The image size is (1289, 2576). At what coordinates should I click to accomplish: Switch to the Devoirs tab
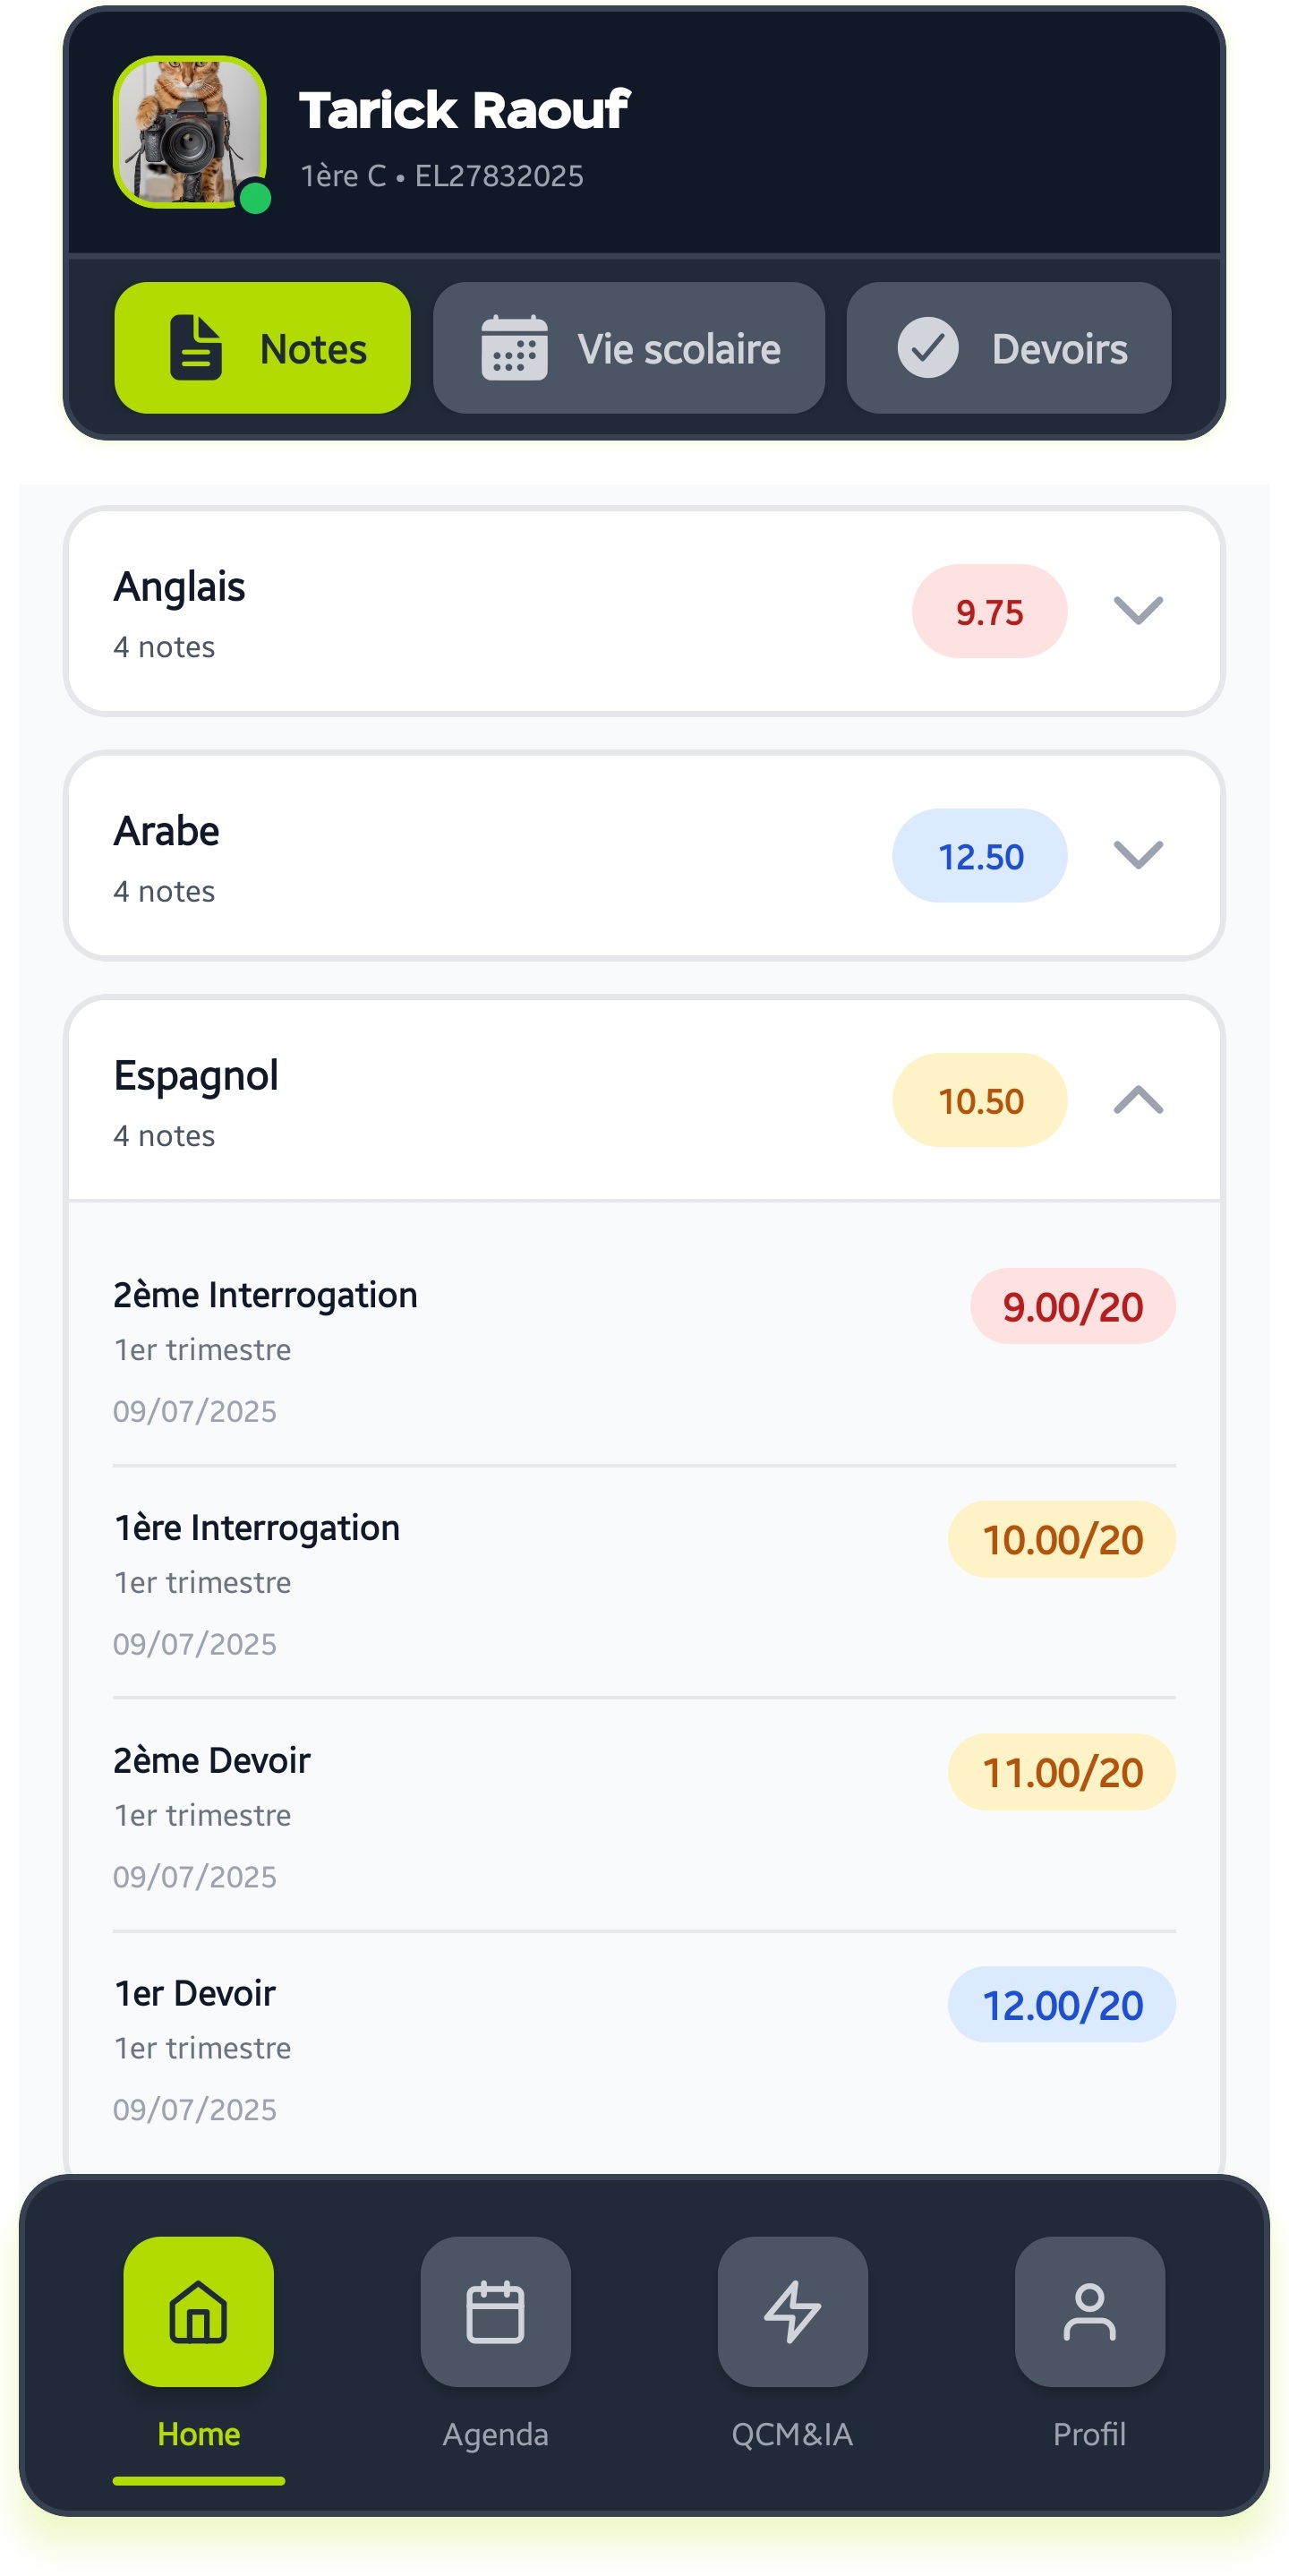point(1058,349)
